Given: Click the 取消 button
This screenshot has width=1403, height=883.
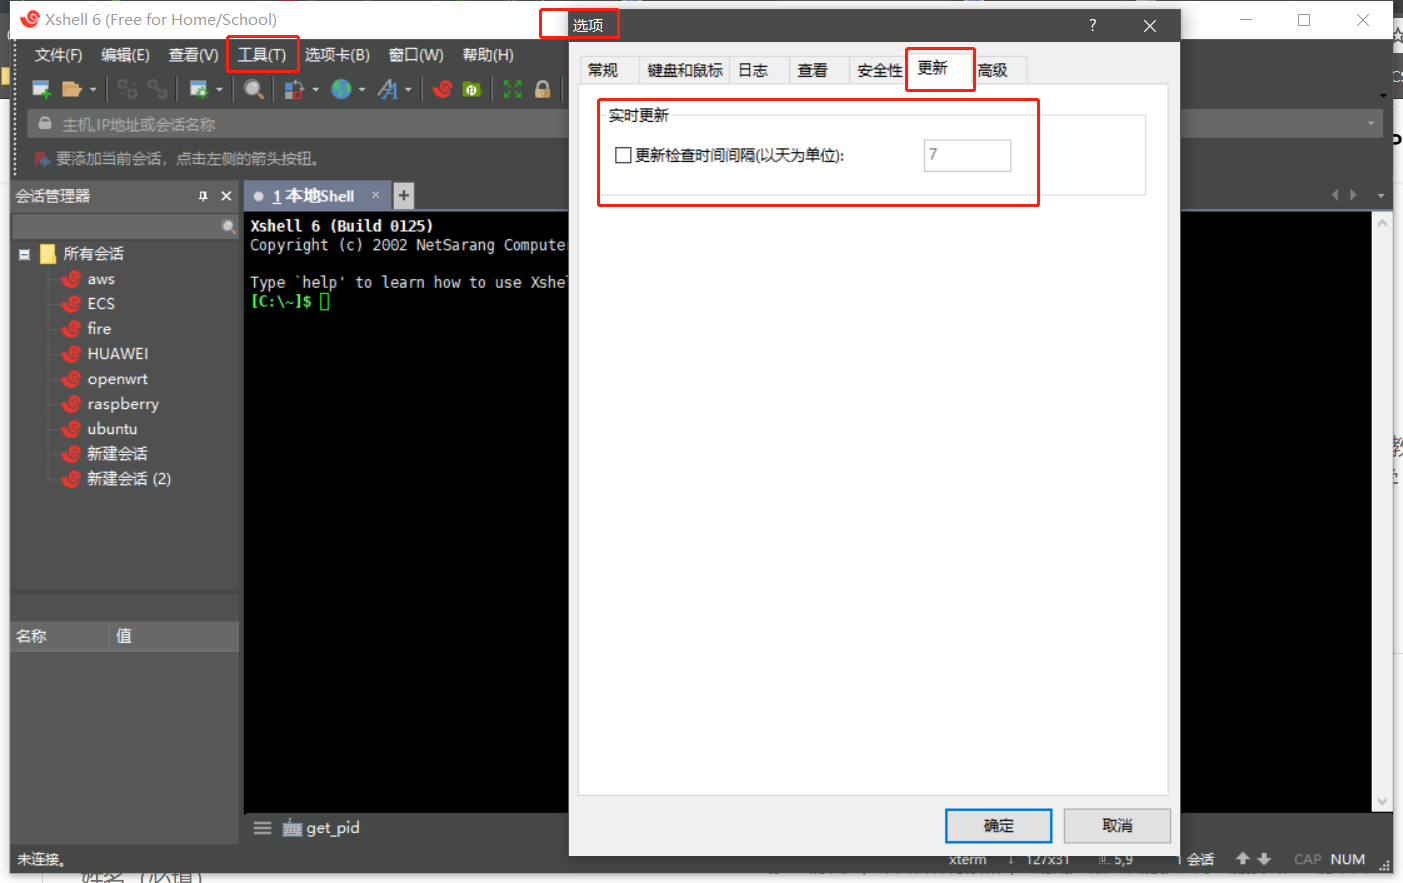Looking at the screenshot, I should coord(1117,826).
